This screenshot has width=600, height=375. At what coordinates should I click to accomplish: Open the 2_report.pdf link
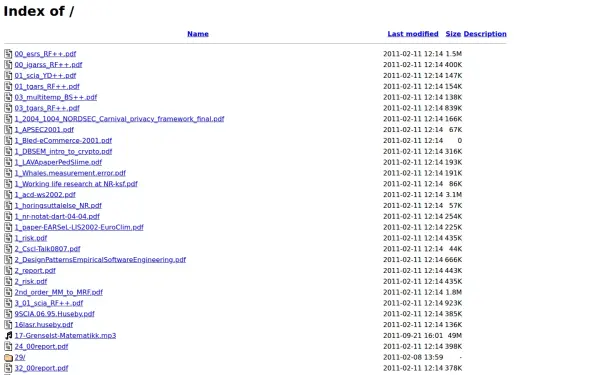pos(35,271)
